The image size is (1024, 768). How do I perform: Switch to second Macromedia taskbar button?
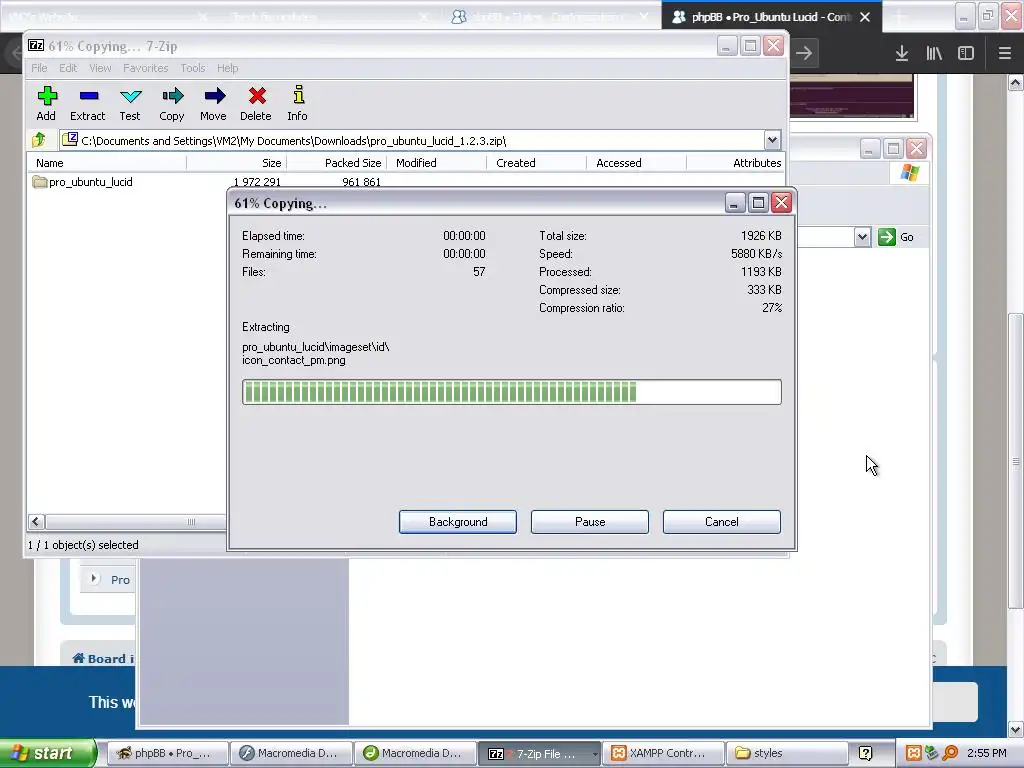(x=415, y=753)
